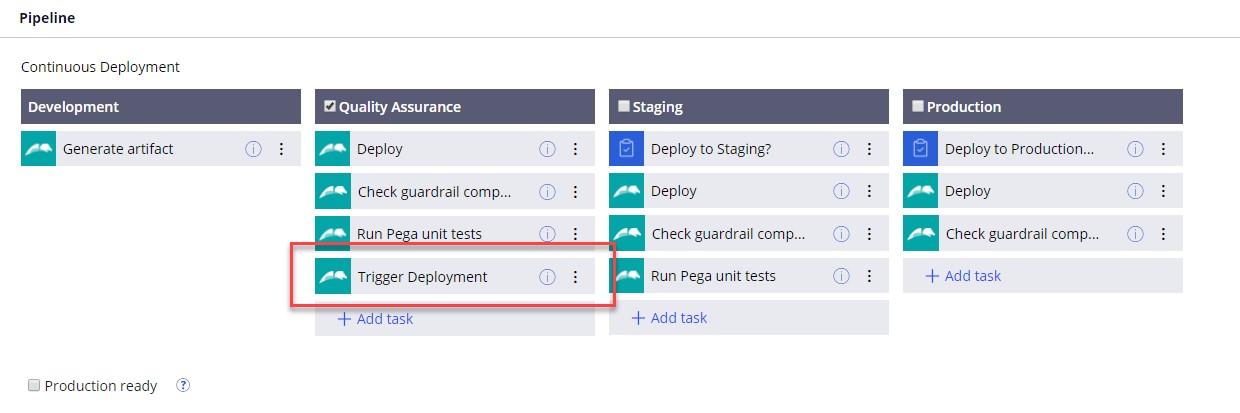This screenshot has height=413, width=1240.
Task: Add task to Production stage
Action: click(963, 276)
